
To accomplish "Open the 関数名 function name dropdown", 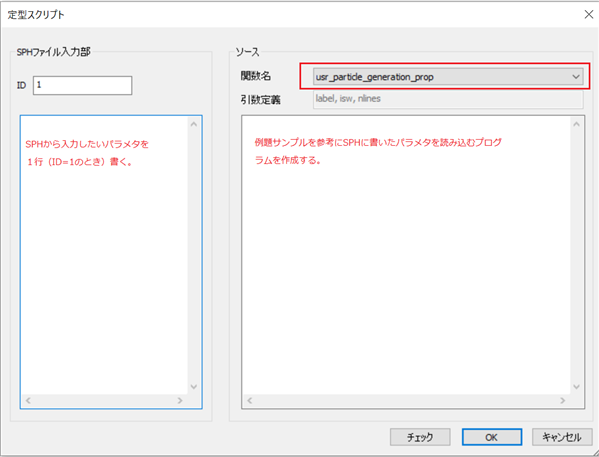I will coord(448,77).
